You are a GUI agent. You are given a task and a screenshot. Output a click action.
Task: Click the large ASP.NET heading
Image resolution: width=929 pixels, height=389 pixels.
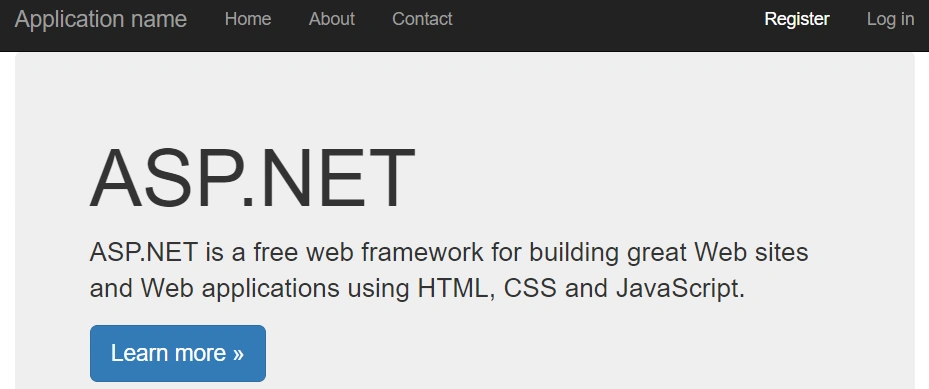click(252, 179)
